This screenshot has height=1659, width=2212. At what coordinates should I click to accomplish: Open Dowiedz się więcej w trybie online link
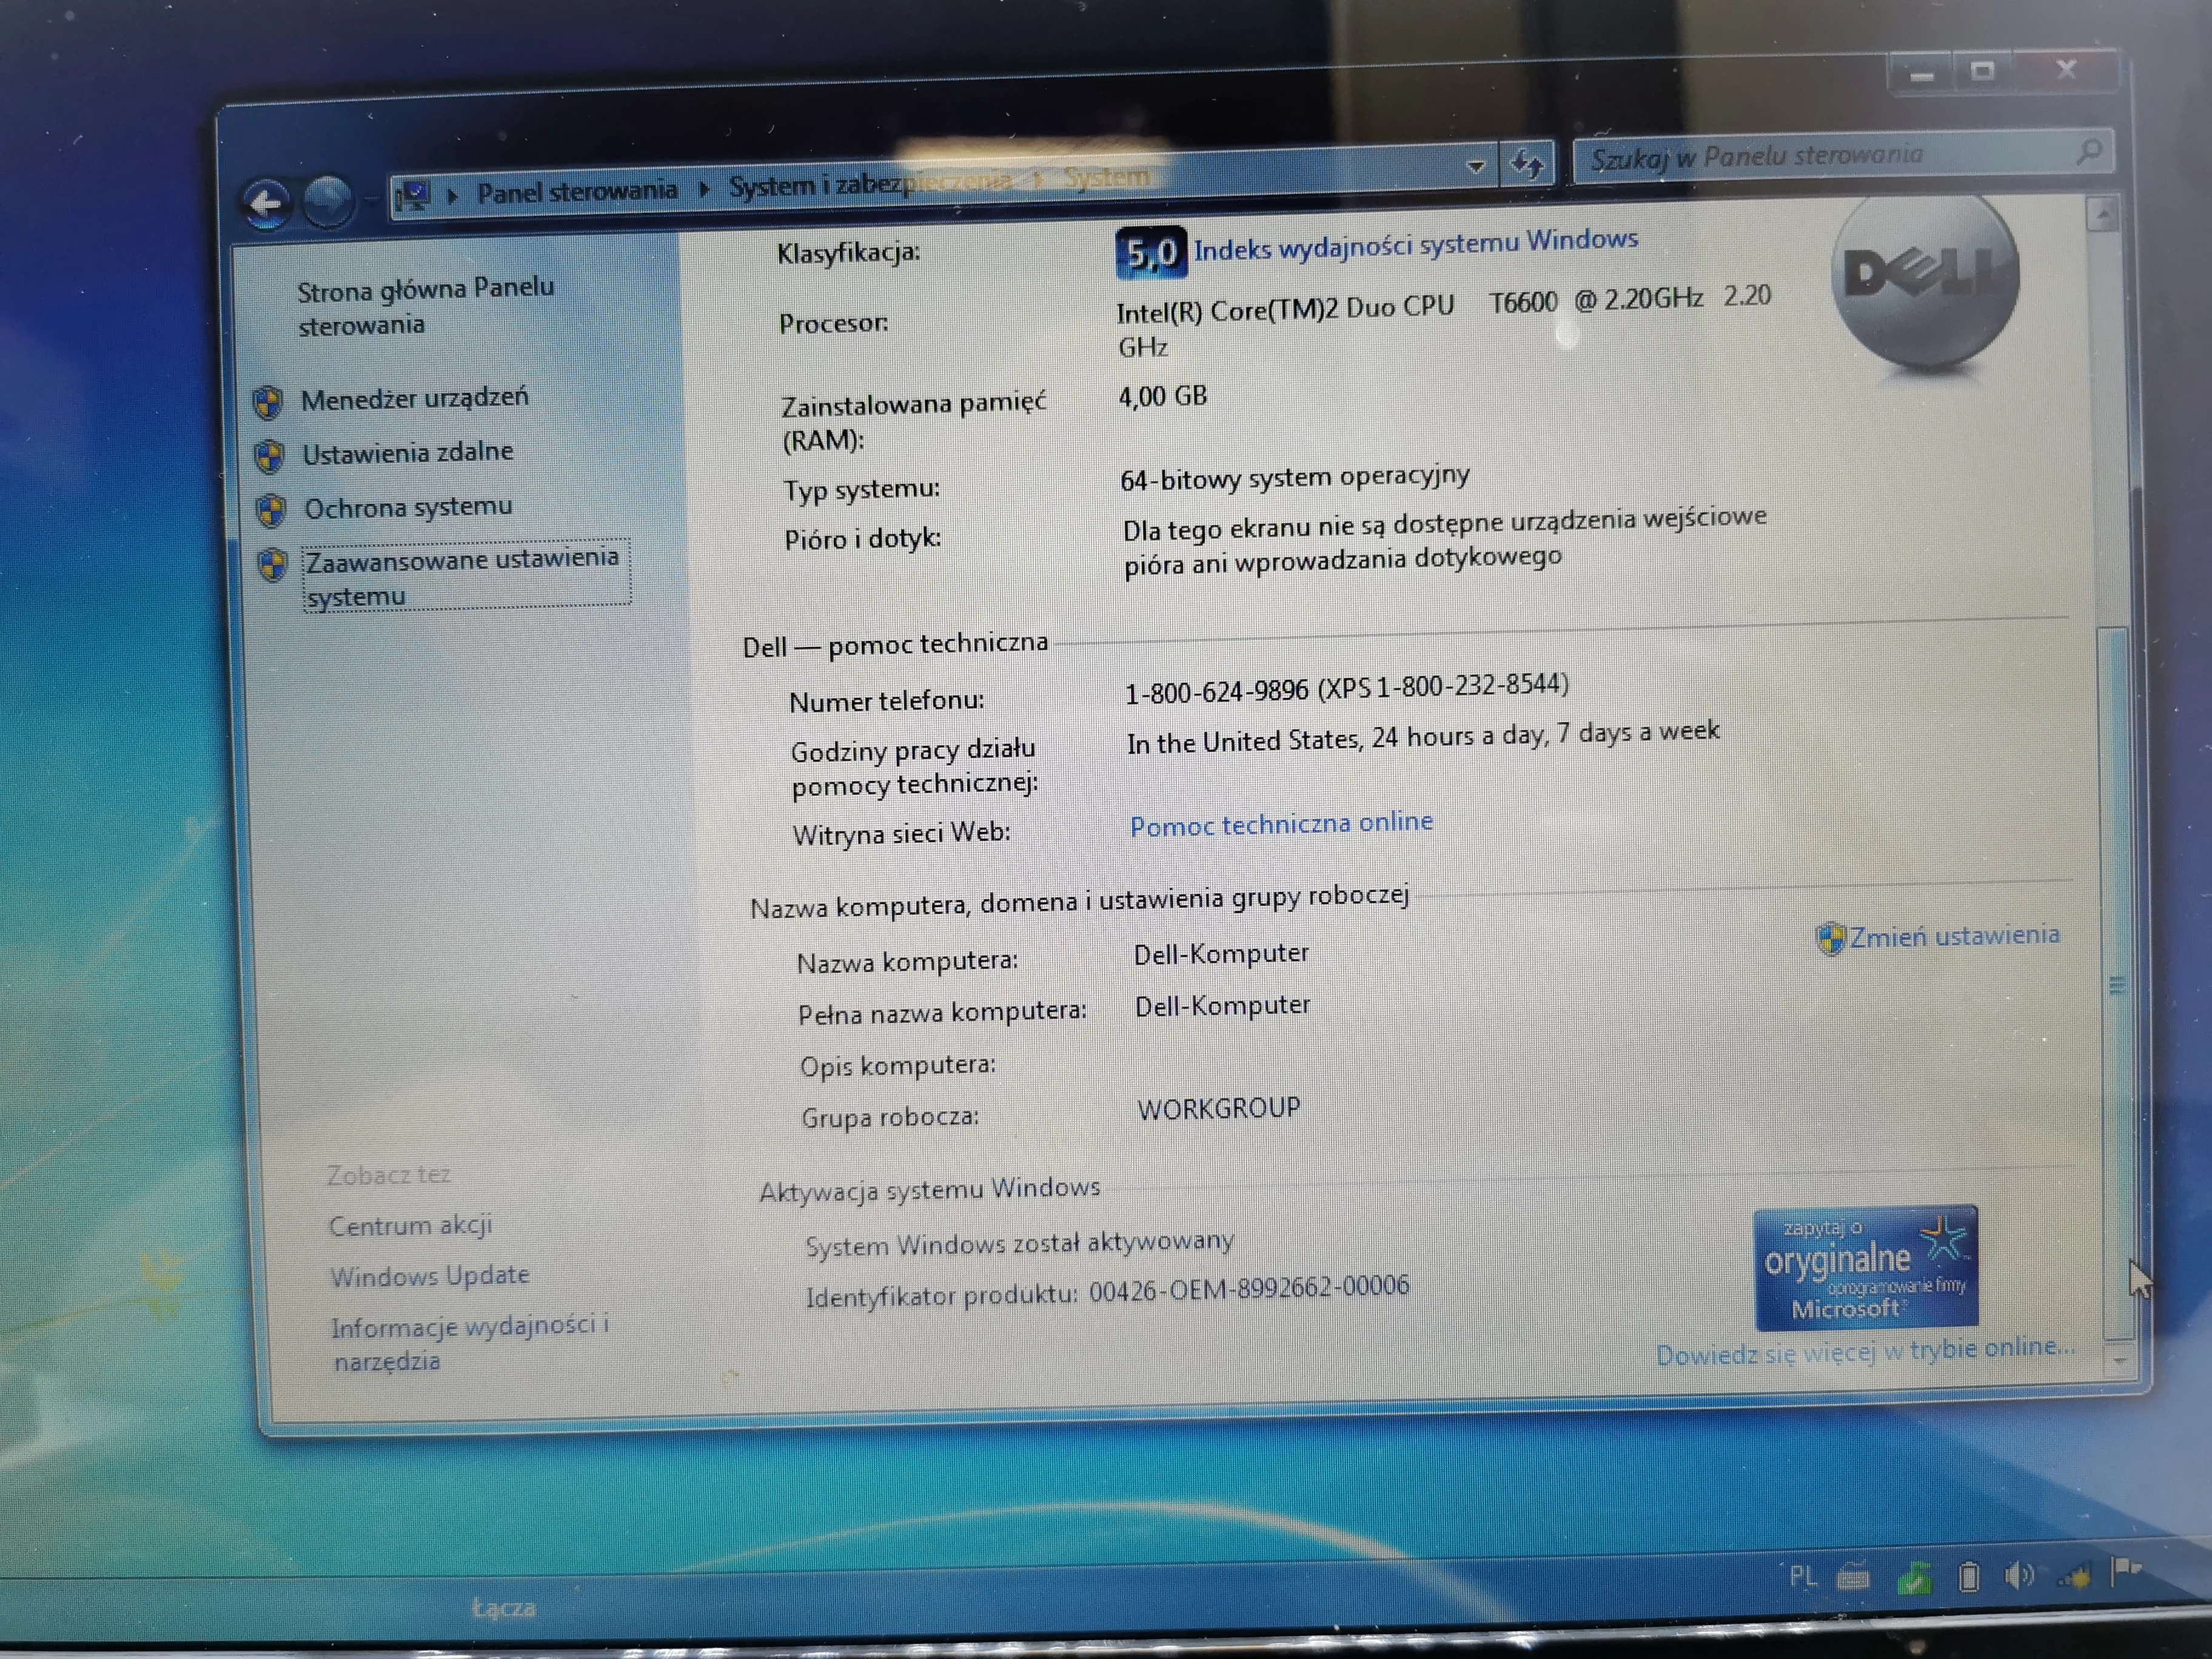(1865, 1351)
